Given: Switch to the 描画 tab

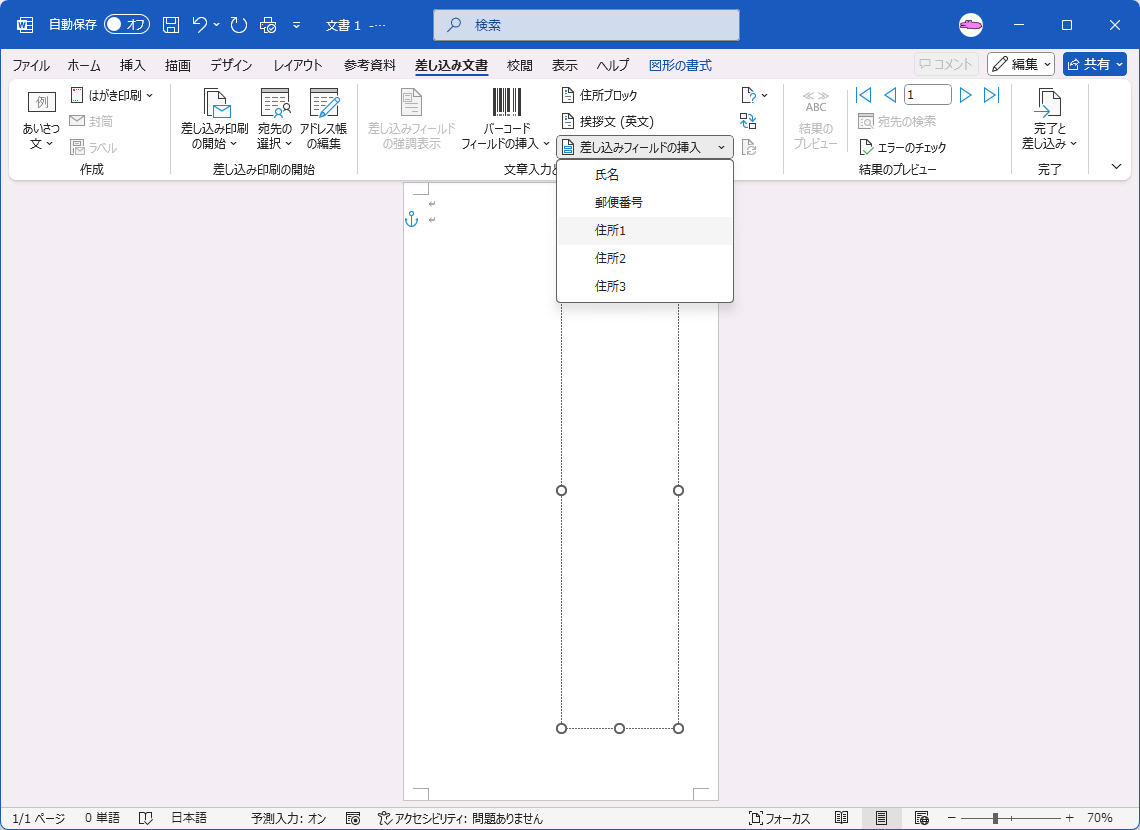Looking at the screenshot, I should coord(177,65).
